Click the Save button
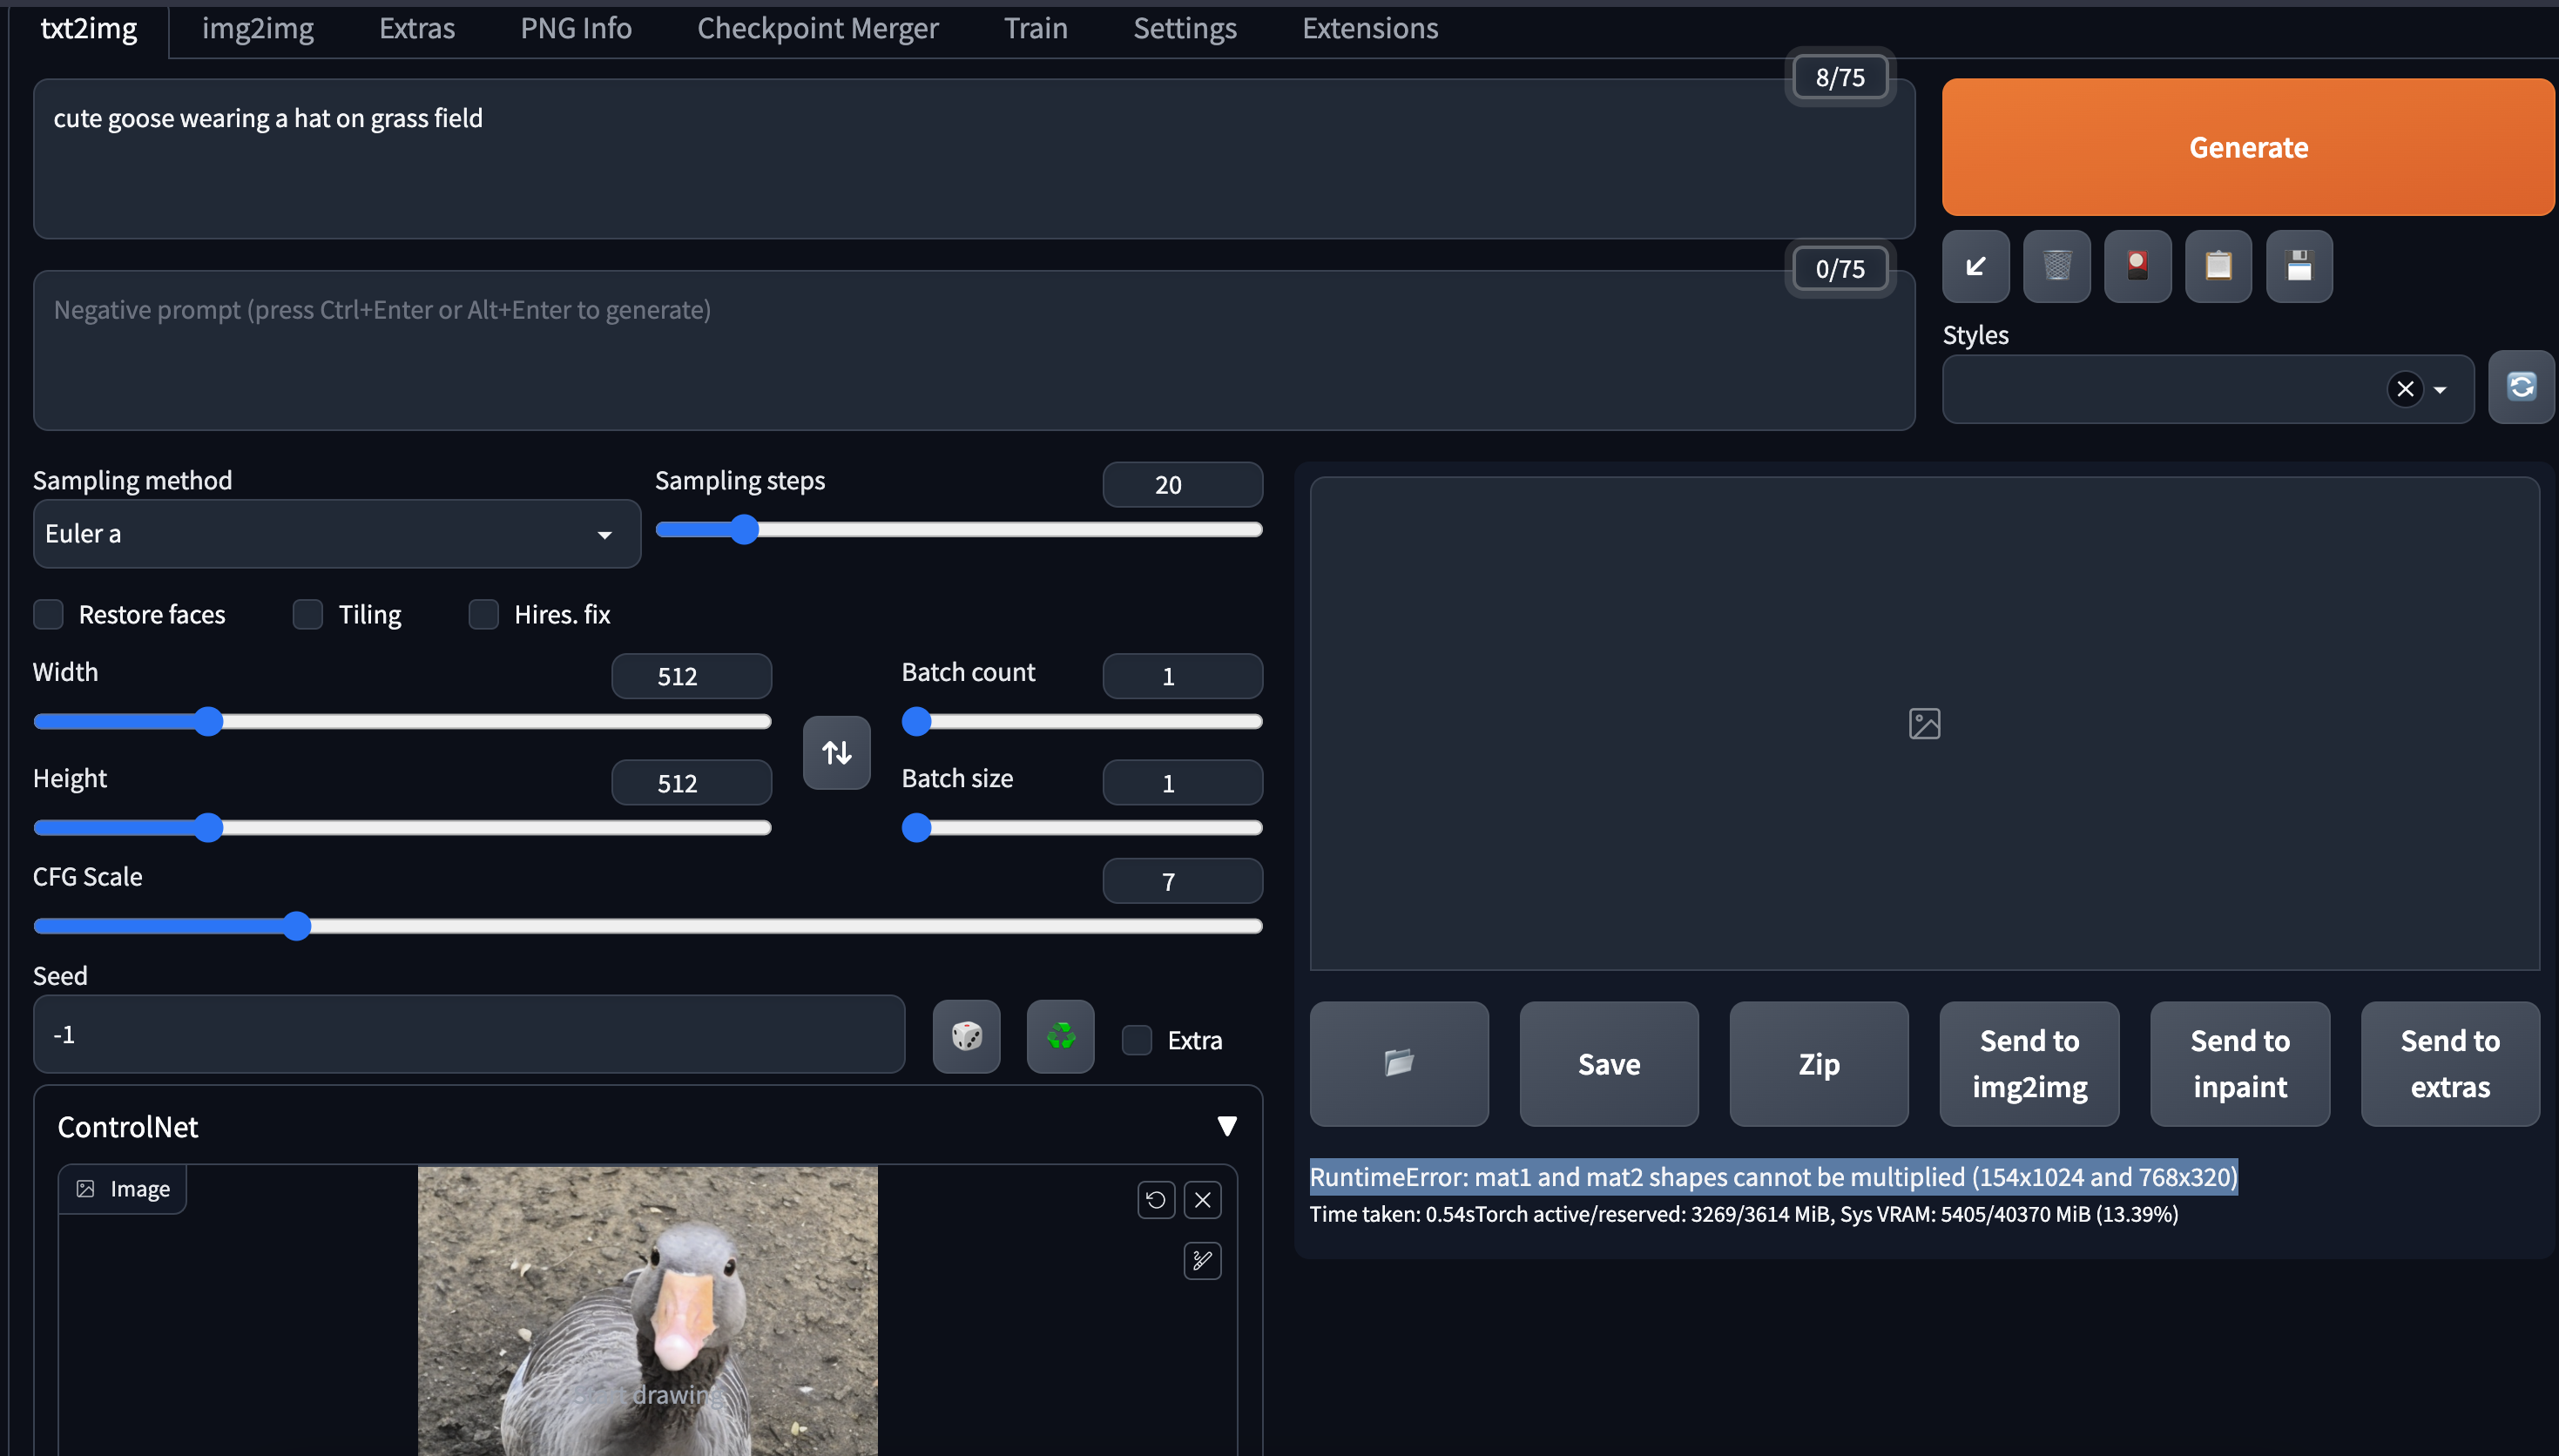 tap(1609, 1063)
